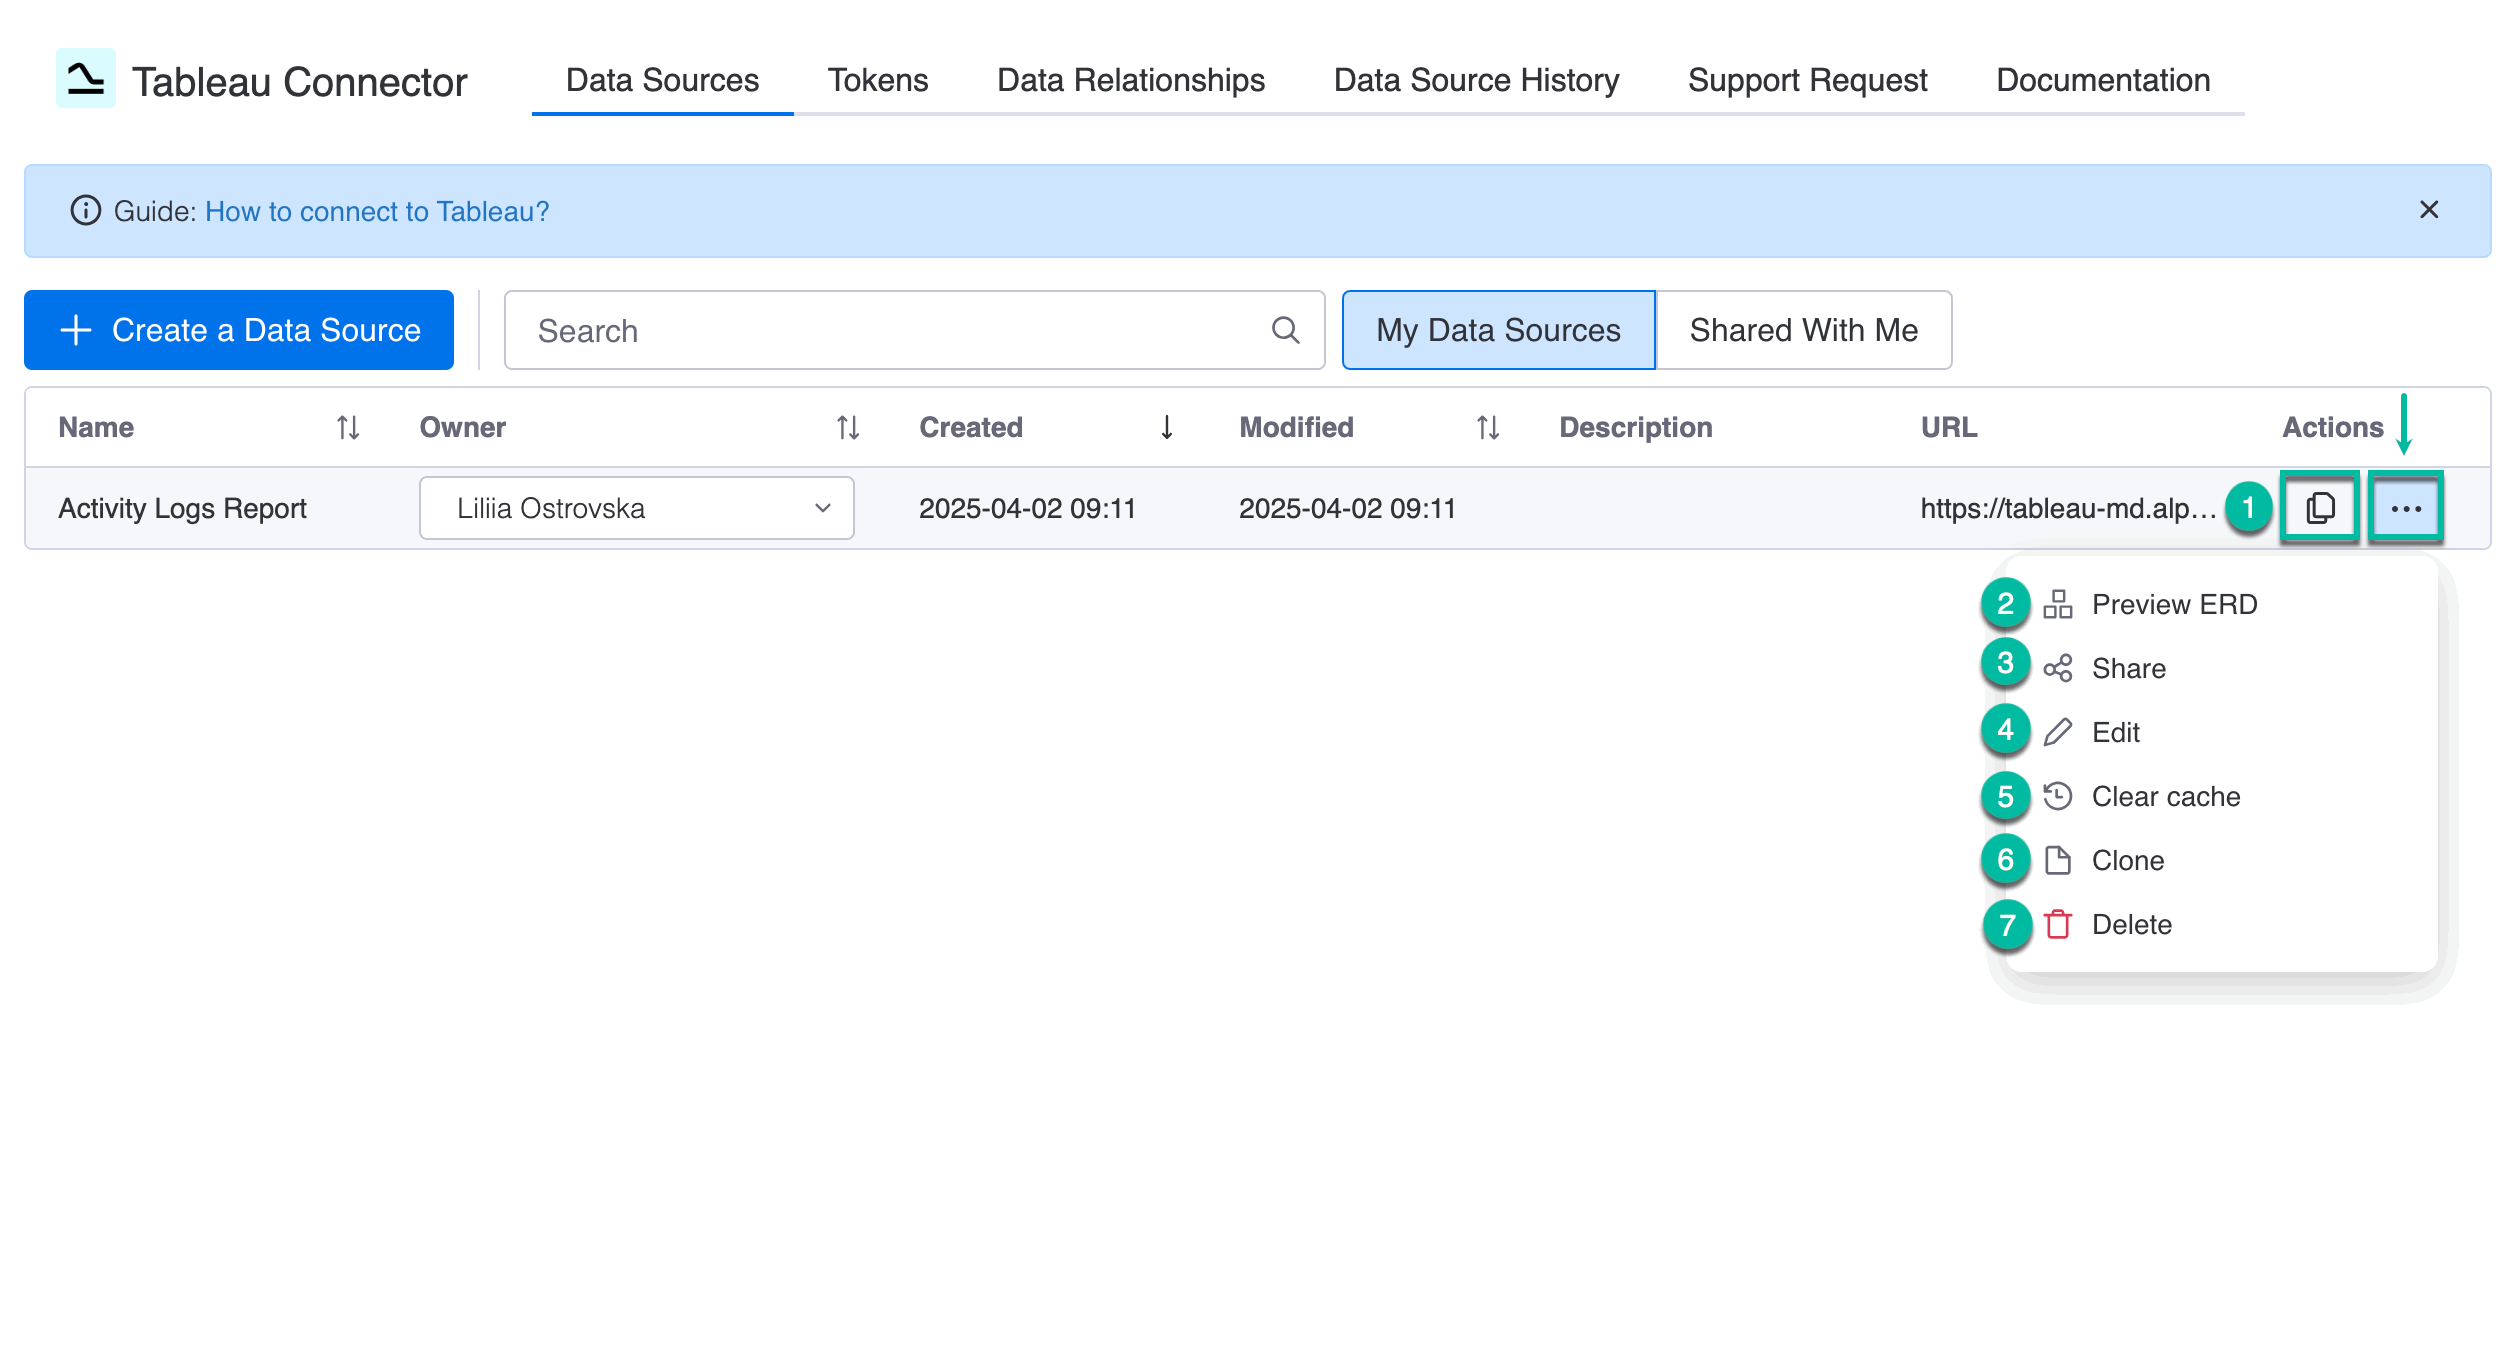
Task: Click the copy URL icon for Activity Logs Report
Action: pos(2319,508)
